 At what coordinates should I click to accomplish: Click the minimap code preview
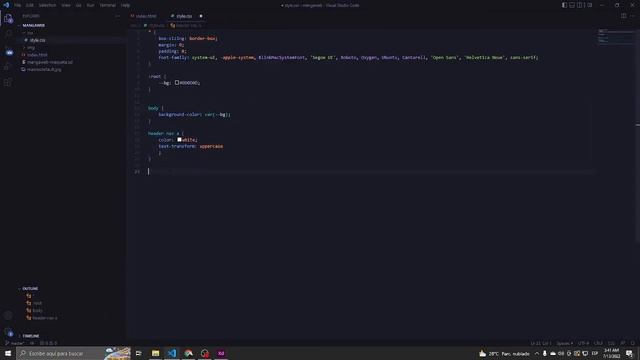[616, 36]
